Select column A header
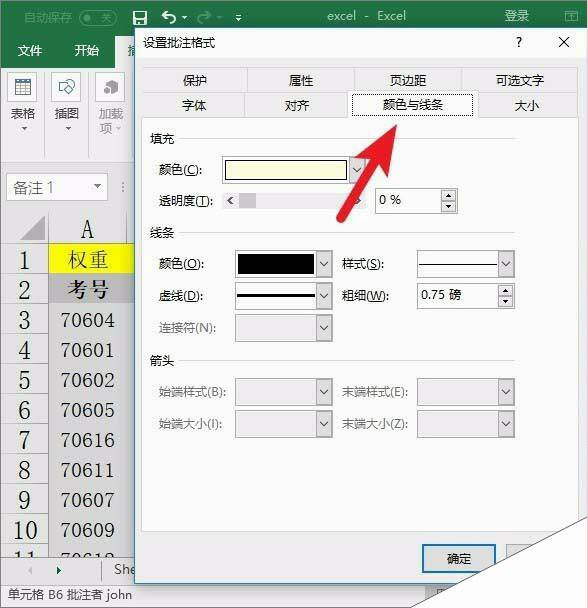Screen dimensions: 587x608 point(88,229)
